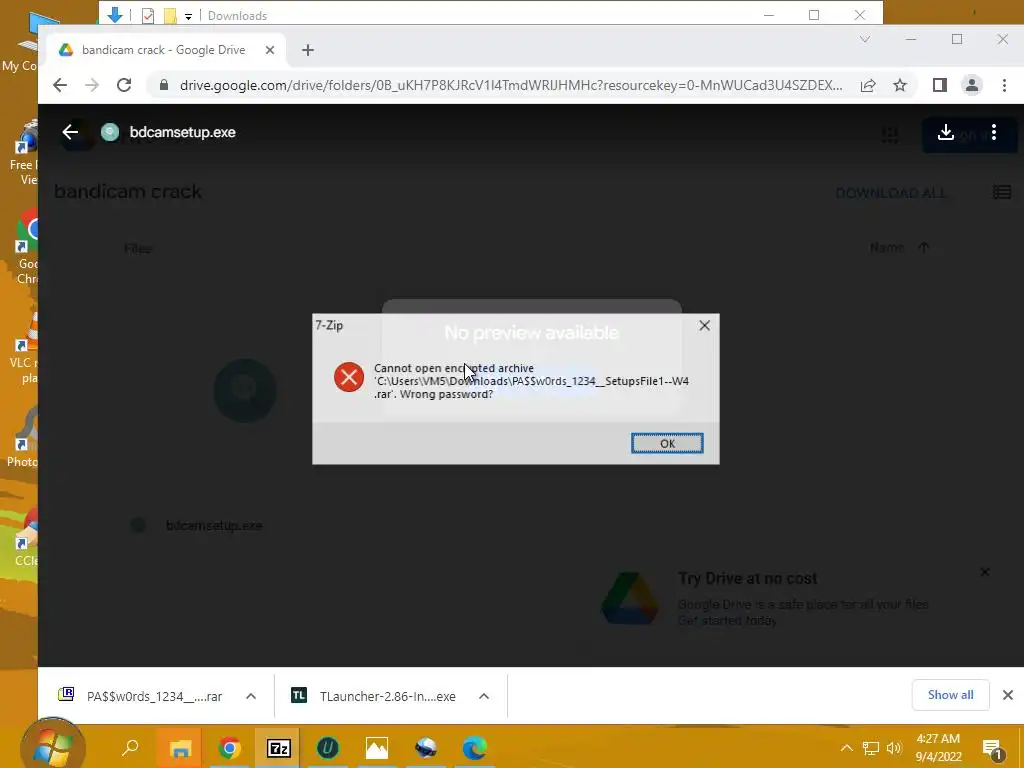This screenshot has width=1024, height=768.
Task: Open taskbar search magnifier
Action: click(x=131, y=747)
